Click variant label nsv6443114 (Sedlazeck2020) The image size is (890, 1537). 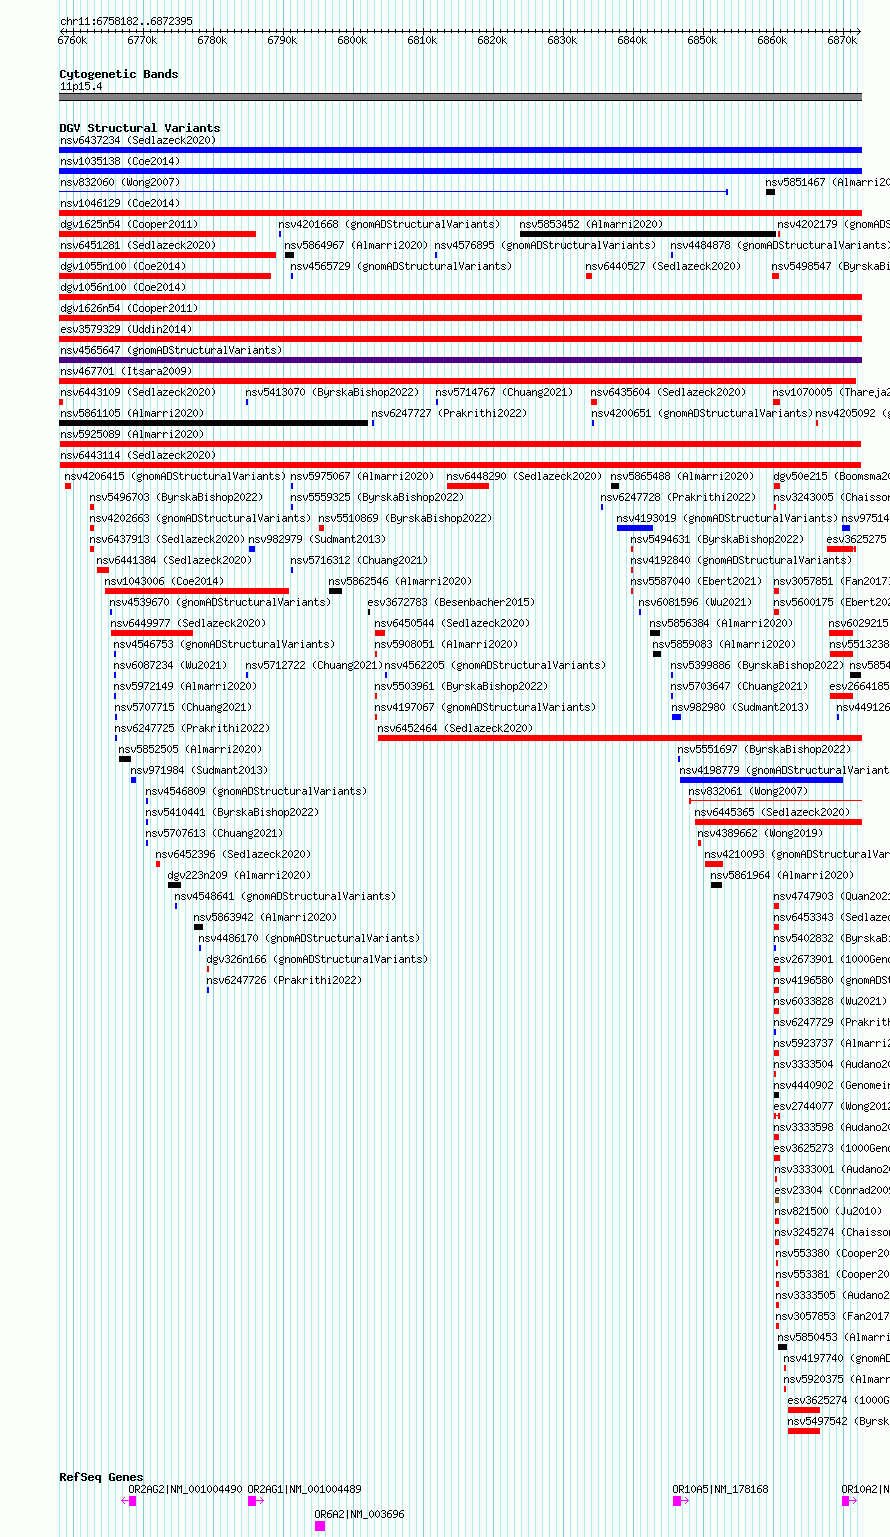(x=137, y=455)
